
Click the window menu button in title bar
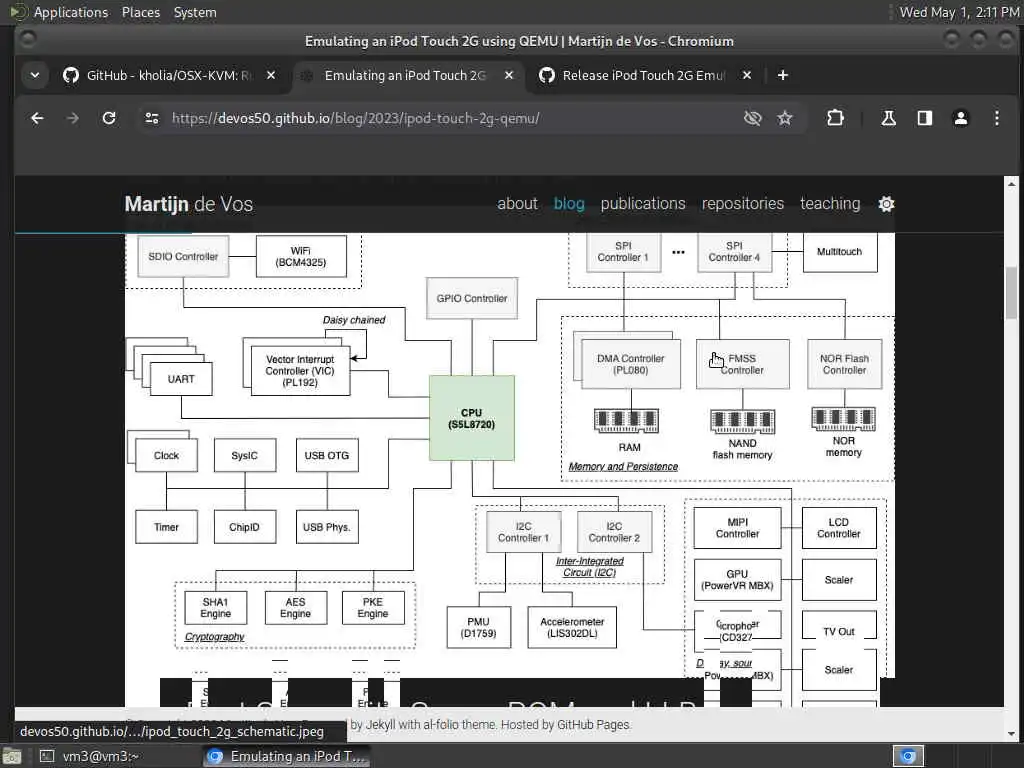(x=27, y=40)
